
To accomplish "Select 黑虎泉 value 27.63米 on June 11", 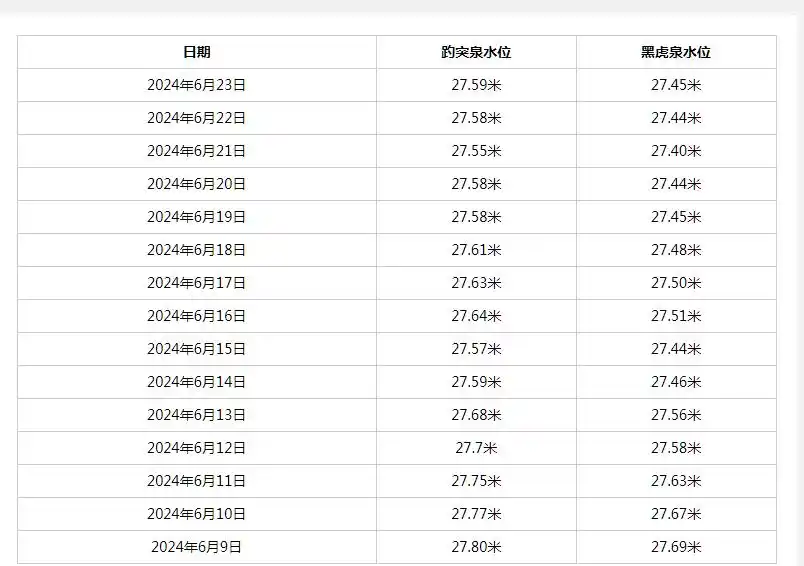I will 676,481.
